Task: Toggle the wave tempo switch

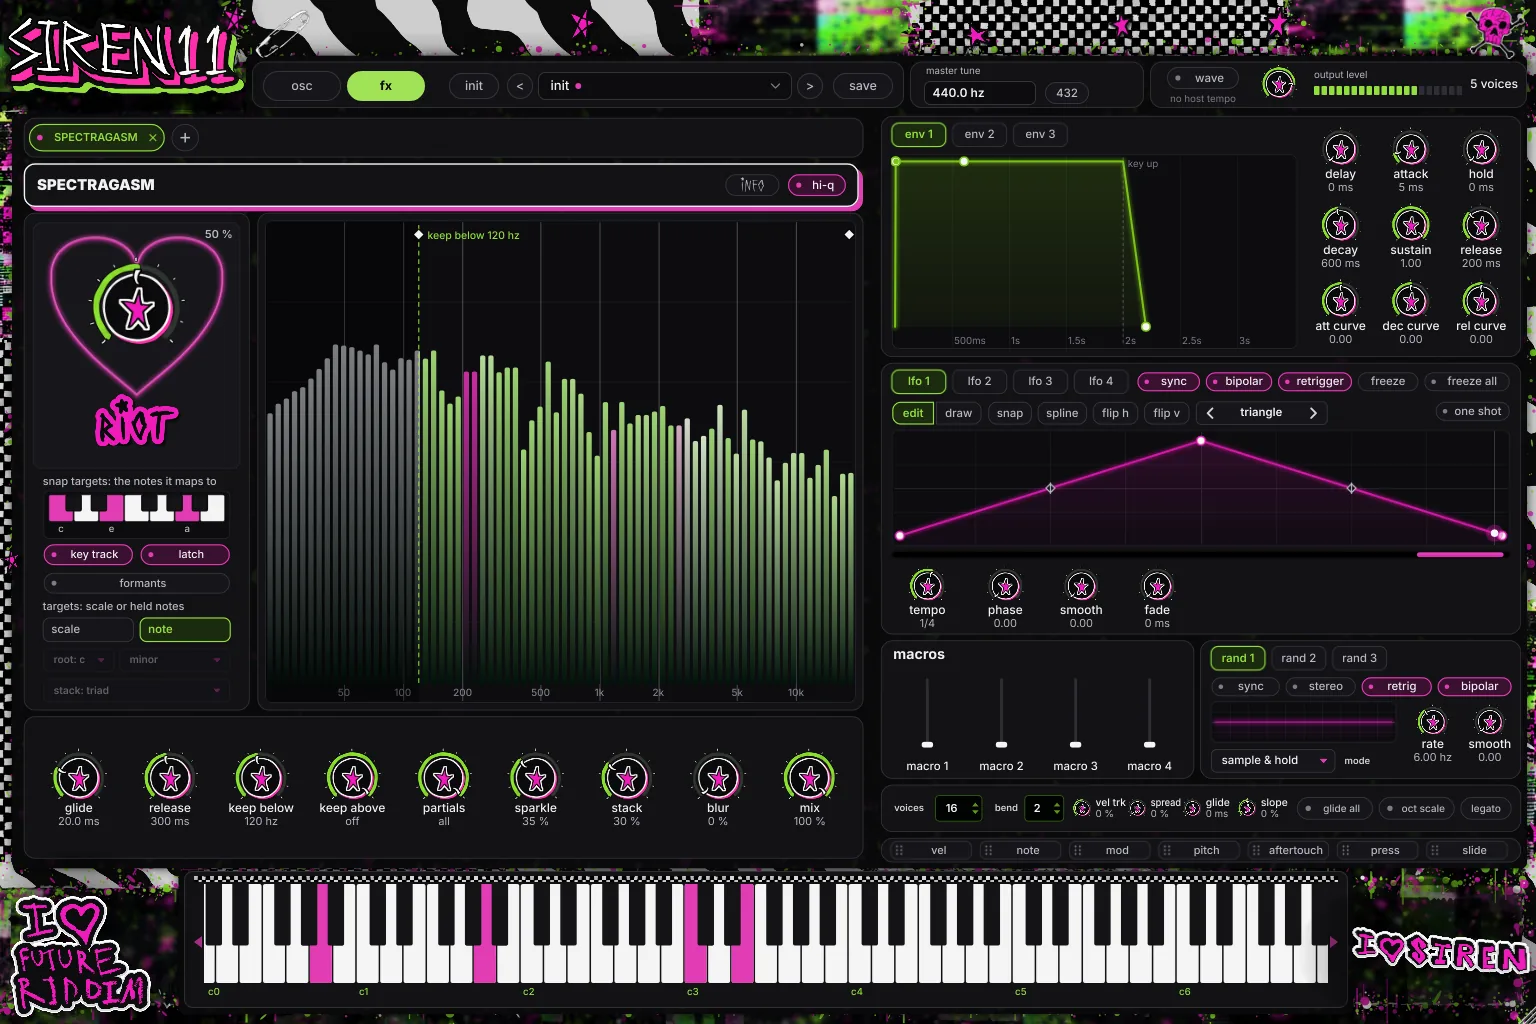Action: pos(1203,78)
